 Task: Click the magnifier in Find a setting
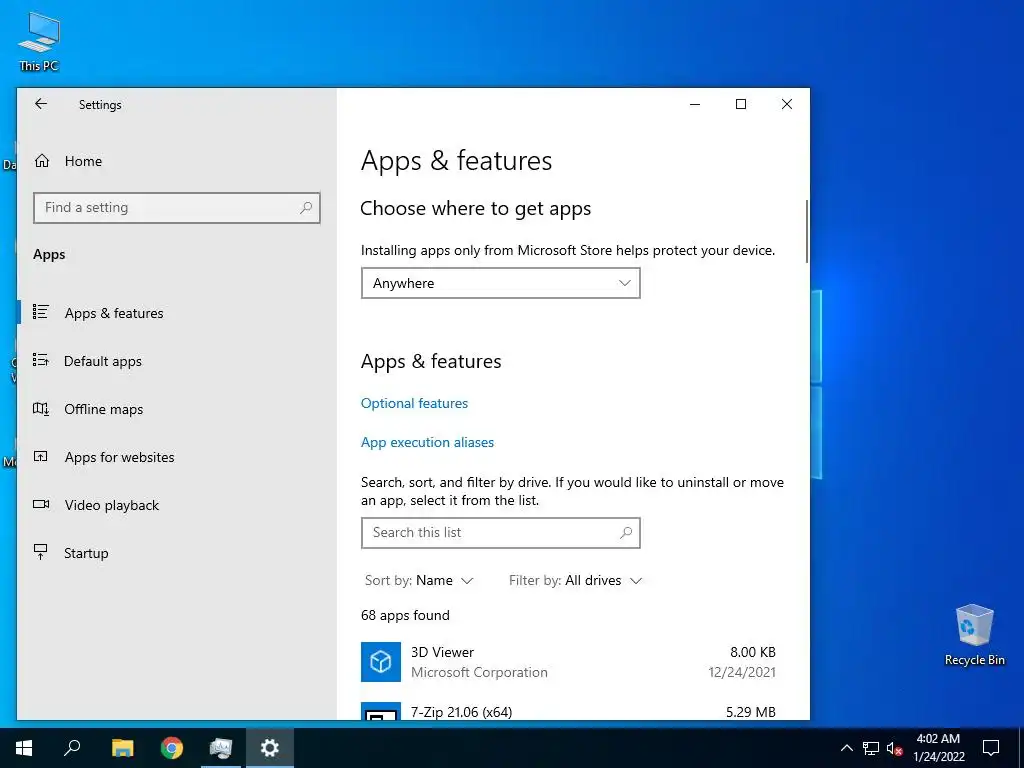(x=306, y=208)
